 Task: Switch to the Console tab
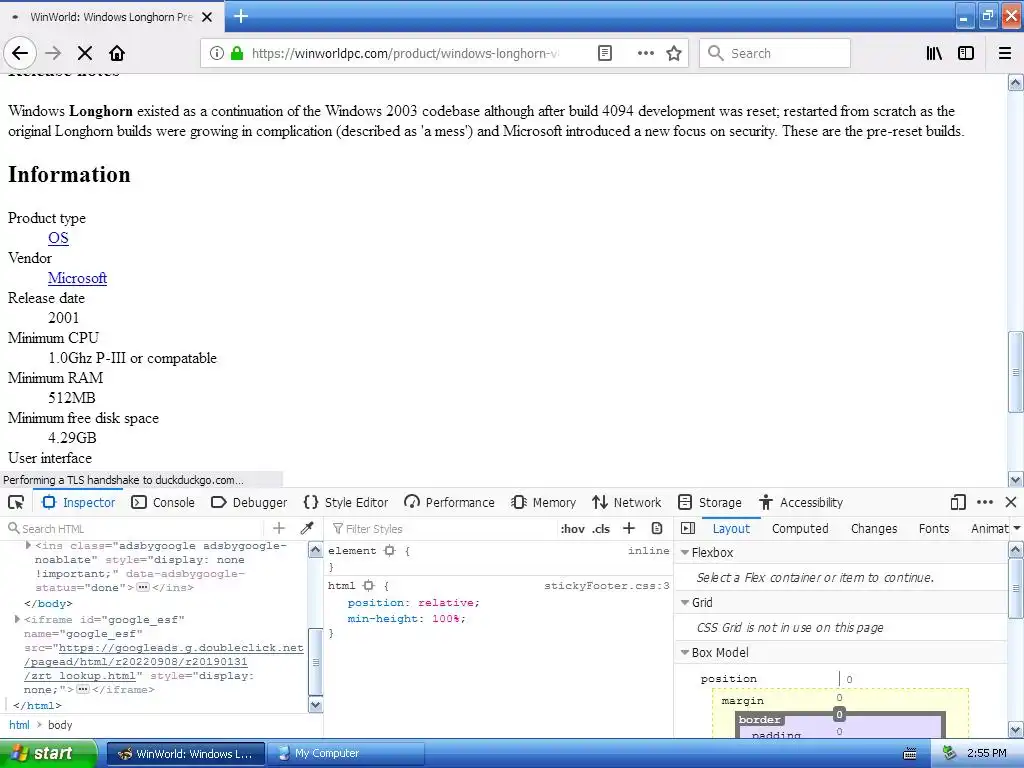tap(163, 502)
